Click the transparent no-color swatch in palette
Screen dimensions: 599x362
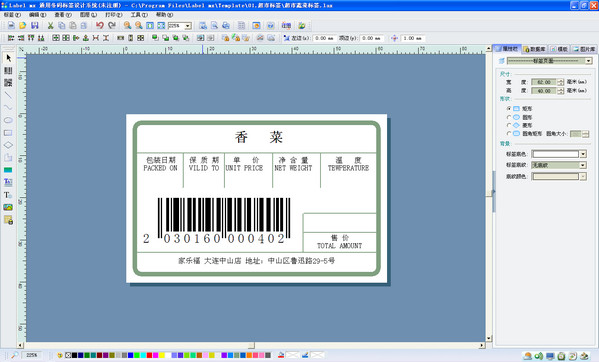68,355
